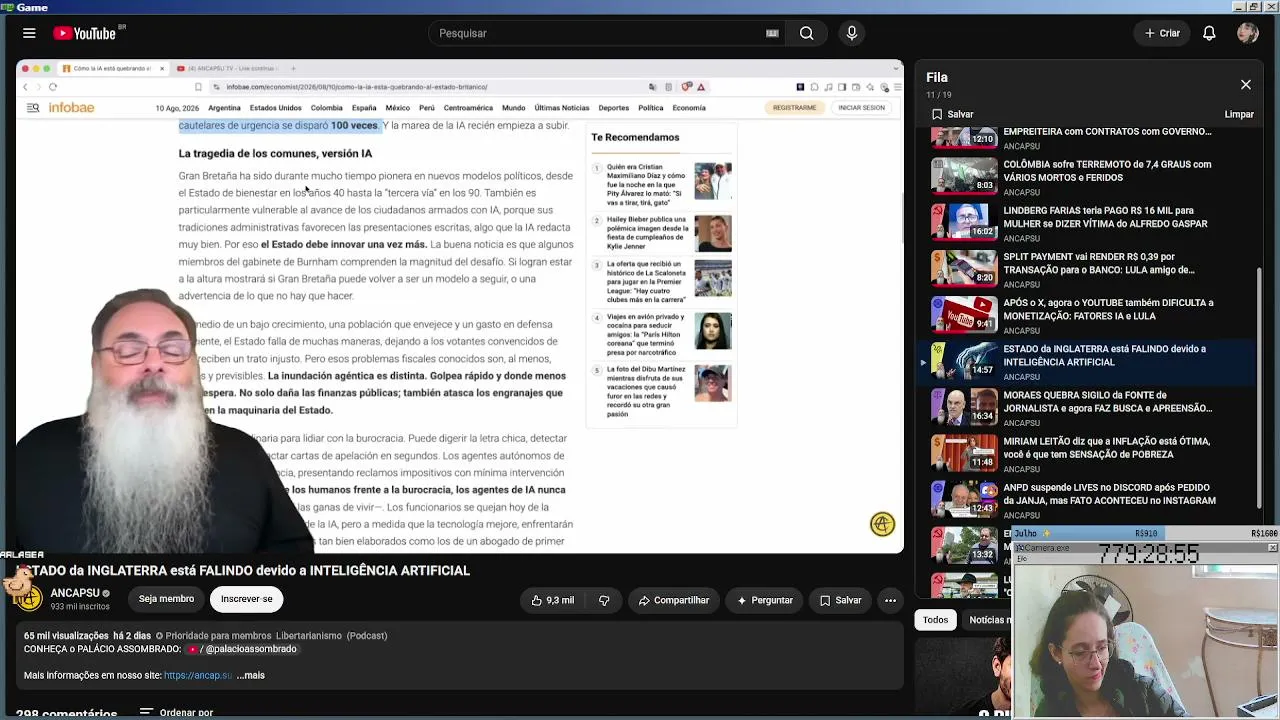Save the queue with Salvar bookmark

tap(952, 114)
